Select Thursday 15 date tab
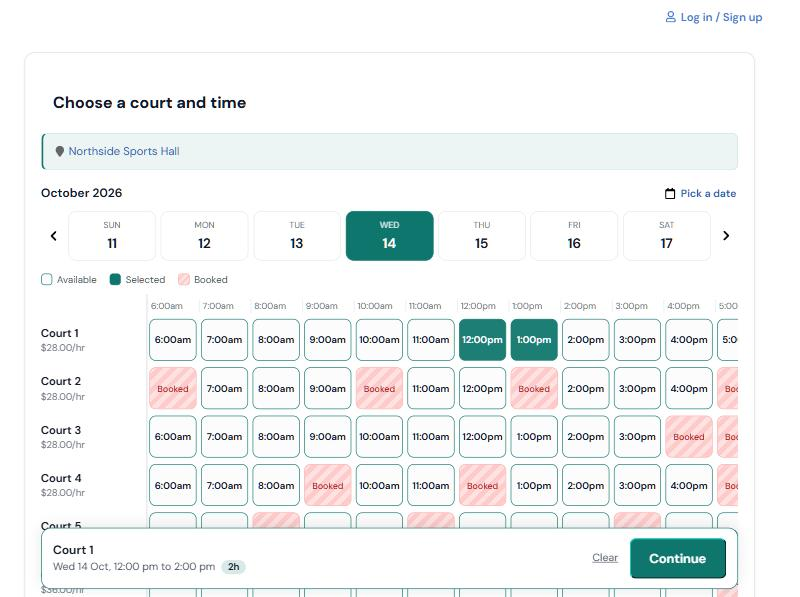Image resolution: width=800 pixels, height=597 pixels. pyautogui.click(x=482, y=236)
